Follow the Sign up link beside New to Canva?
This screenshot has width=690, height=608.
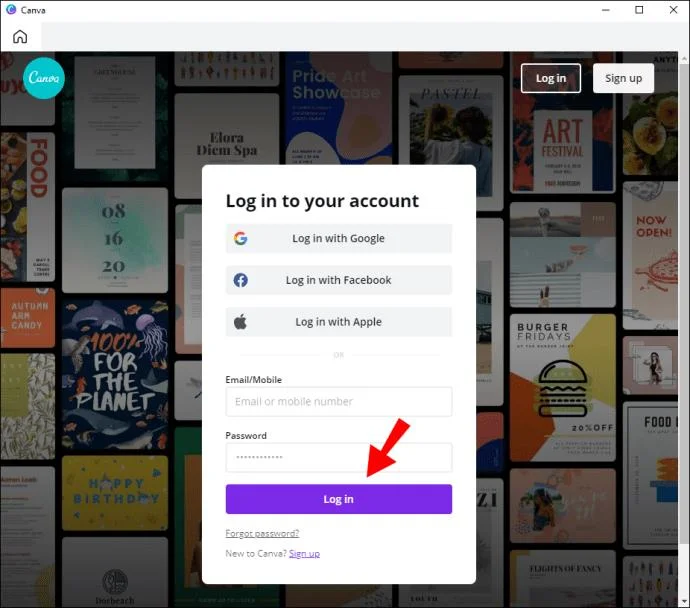point(304,553)
